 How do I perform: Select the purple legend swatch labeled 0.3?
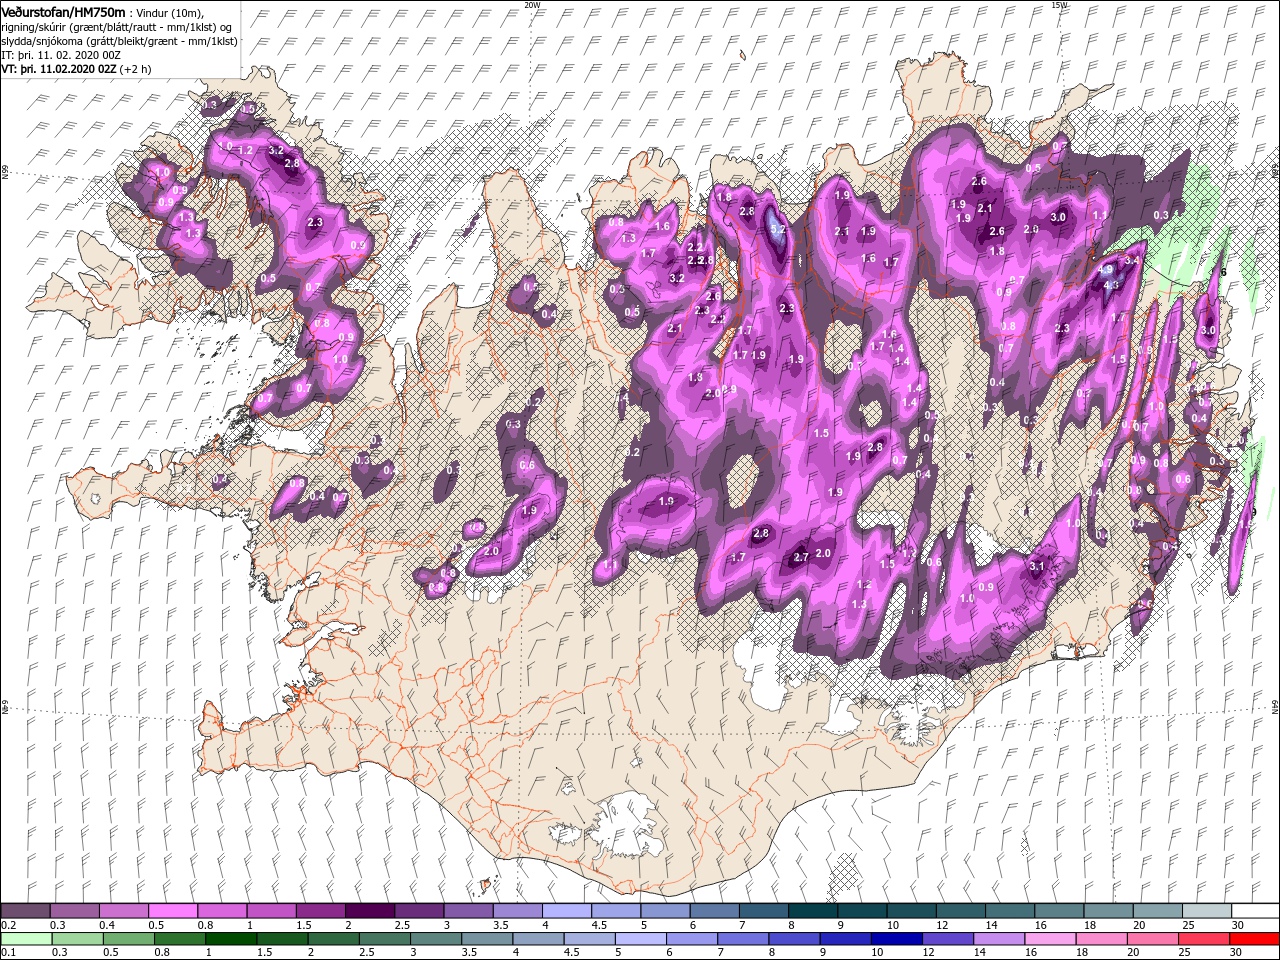click(74, 911)
